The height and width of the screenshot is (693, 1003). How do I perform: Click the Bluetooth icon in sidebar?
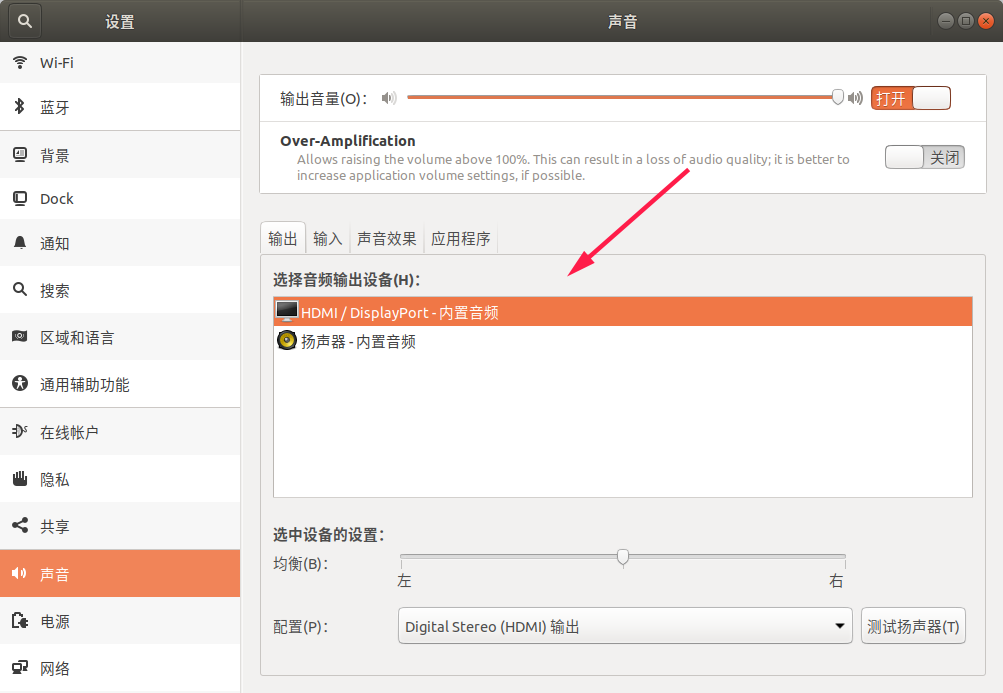[x=20, y=106]
